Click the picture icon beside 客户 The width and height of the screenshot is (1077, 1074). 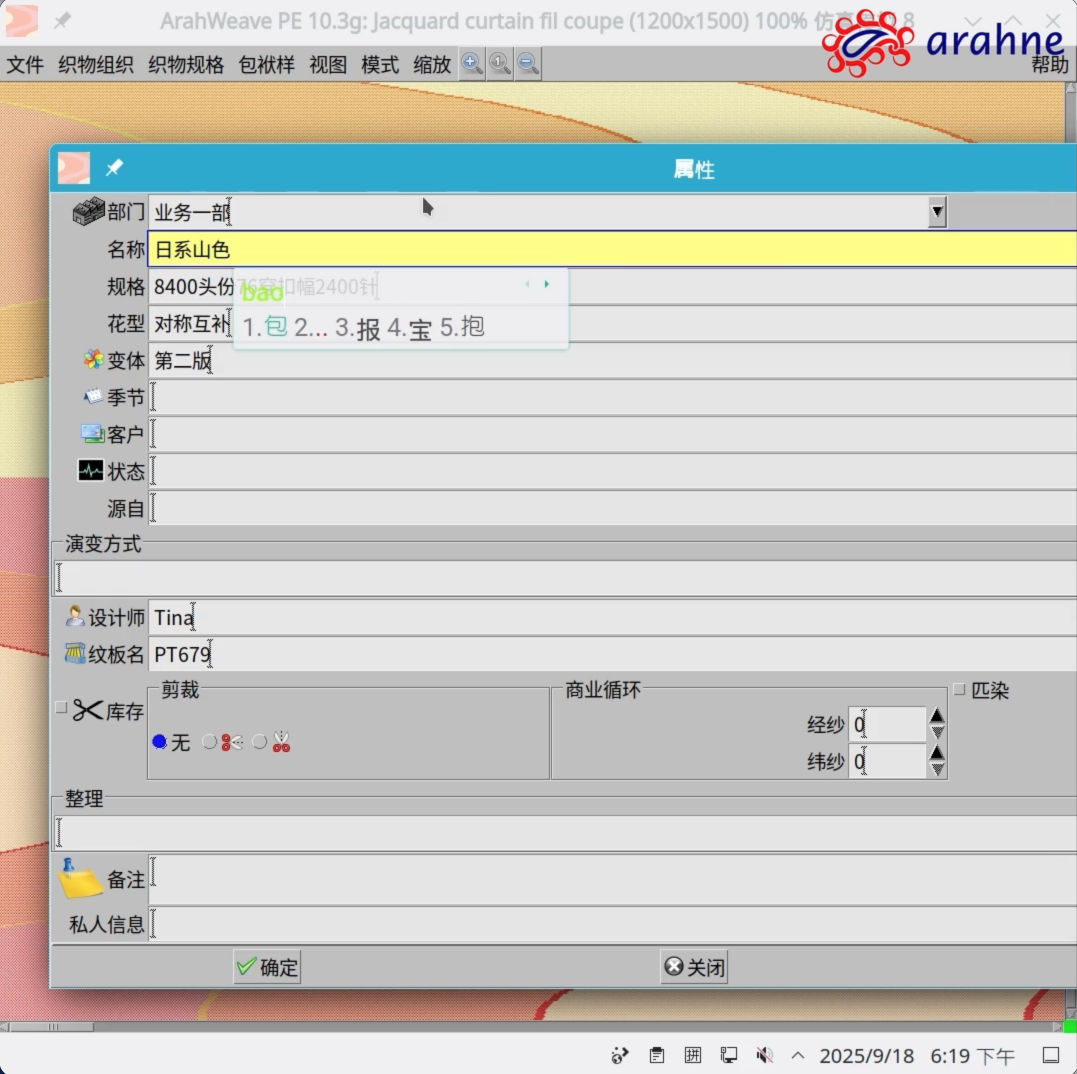coord(93,433)
